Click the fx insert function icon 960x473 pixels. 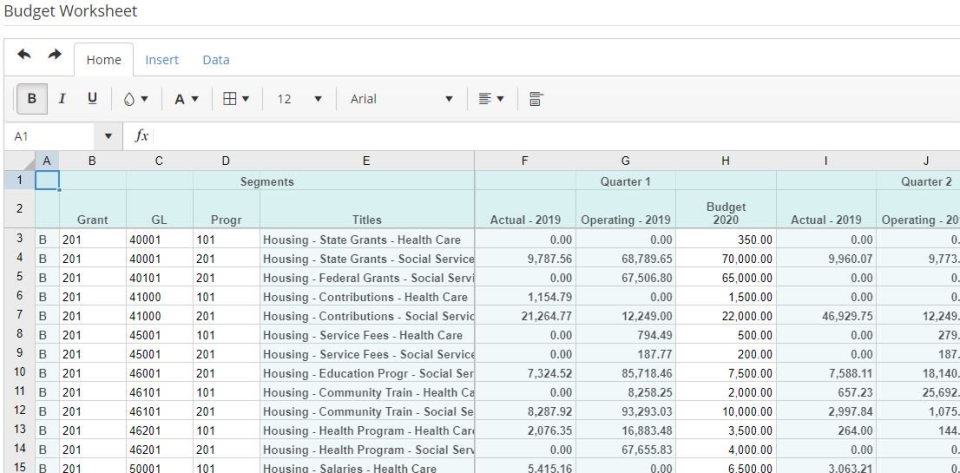tap(142, 136)
